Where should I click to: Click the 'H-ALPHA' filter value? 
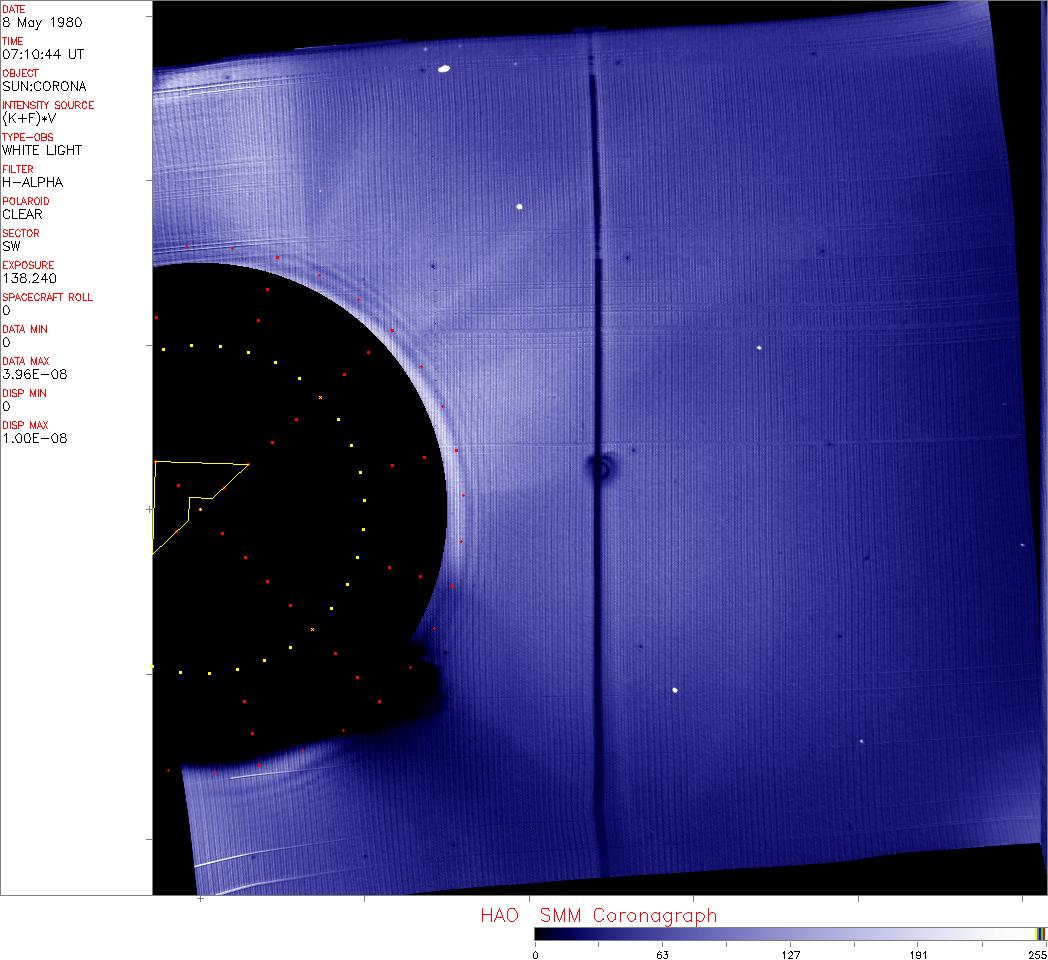[32, 182]
